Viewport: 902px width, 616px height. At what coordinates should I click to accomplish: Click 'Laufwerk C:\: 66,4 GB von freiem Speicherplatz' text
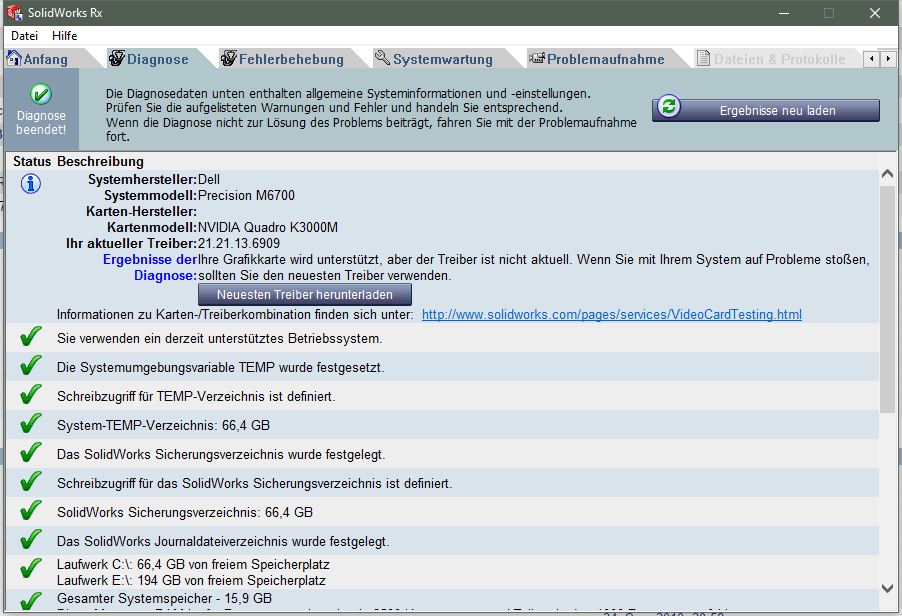193,564
